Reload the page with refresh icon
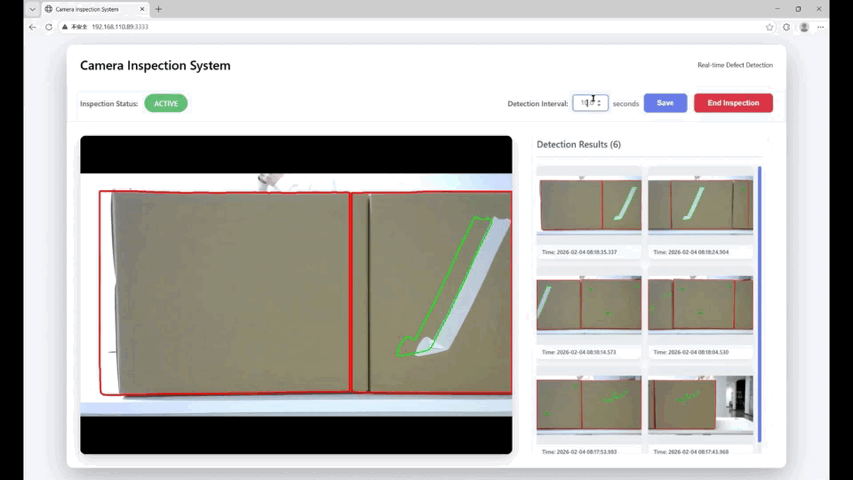 (49, 27)
